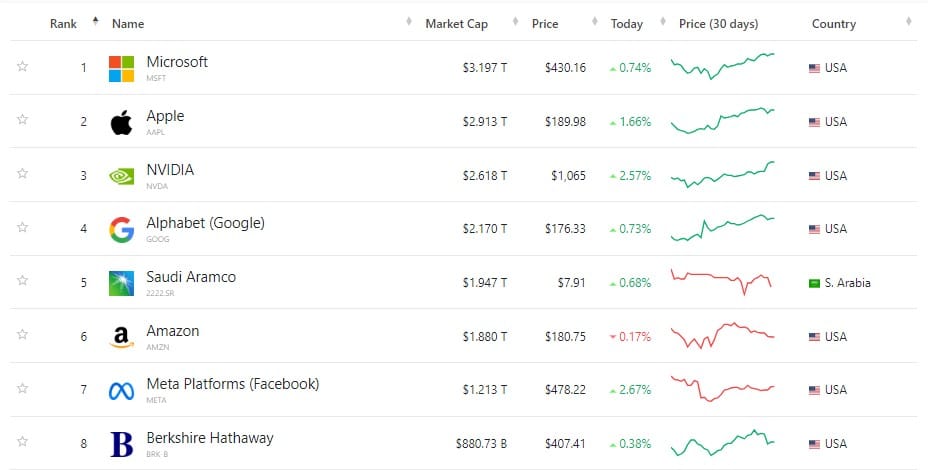Sort table by Price column
The image size is (928, 470).
point(544,24)
